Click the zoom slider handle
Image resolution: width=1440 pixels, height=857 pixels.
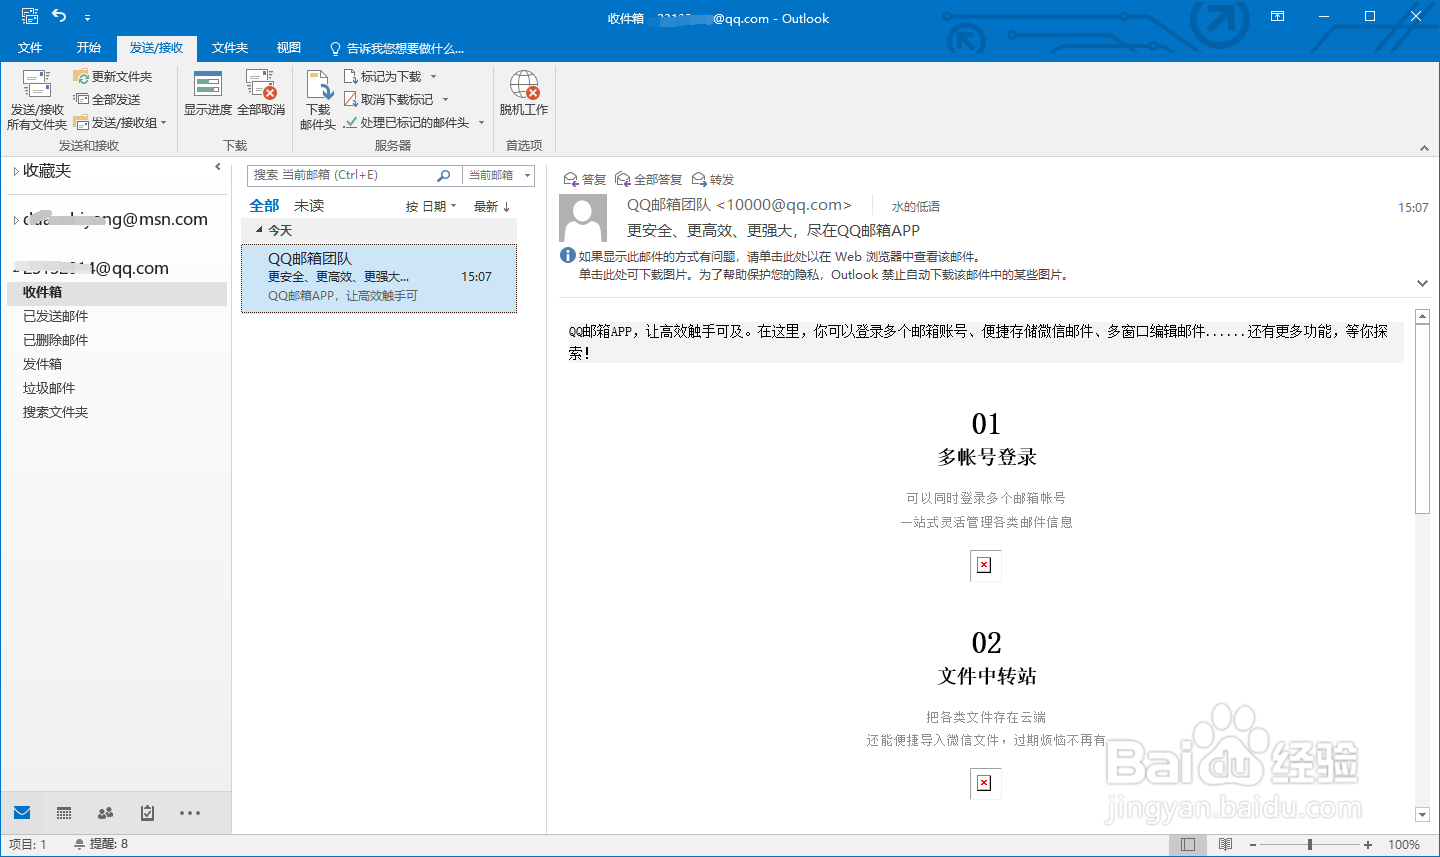(x=1310, y=845)
